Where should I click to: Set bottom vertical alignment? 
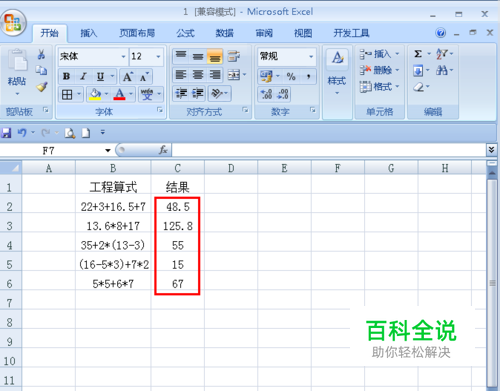coord(215,56)
